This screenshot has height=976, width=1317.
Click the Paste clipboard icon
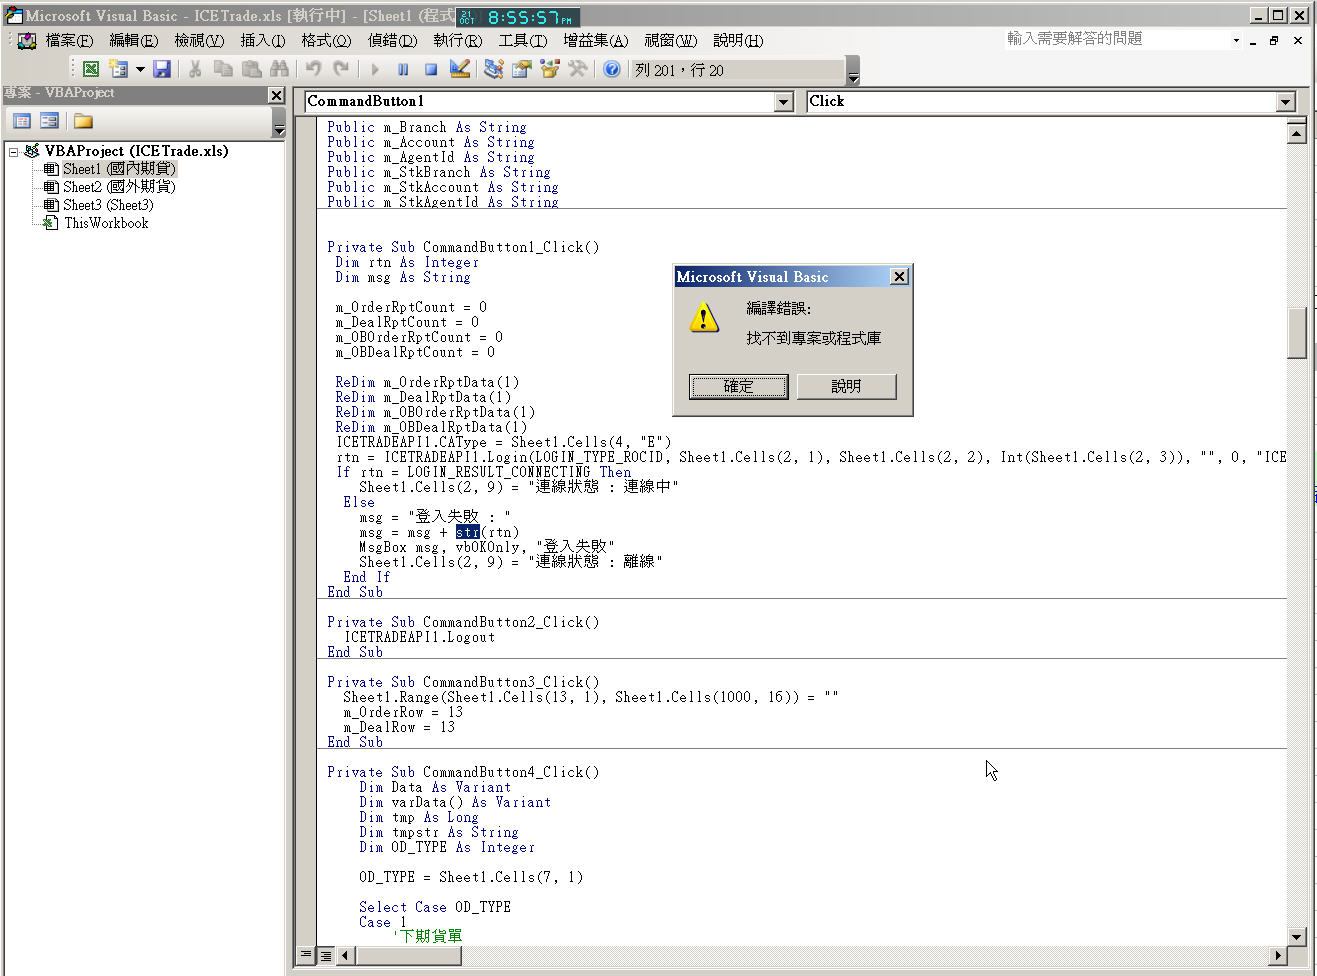point(251,69)
